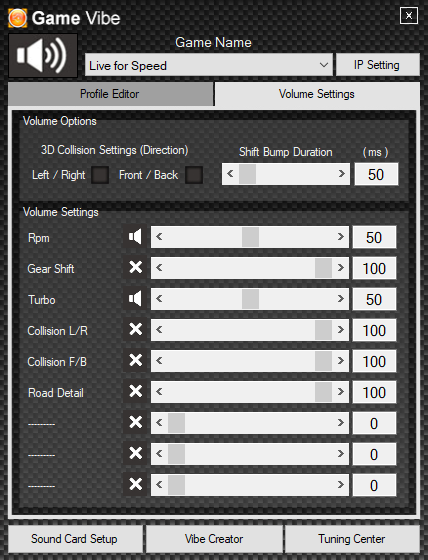Open the Game Name dropdown list
Screen dimensions: 428x560
209,65
